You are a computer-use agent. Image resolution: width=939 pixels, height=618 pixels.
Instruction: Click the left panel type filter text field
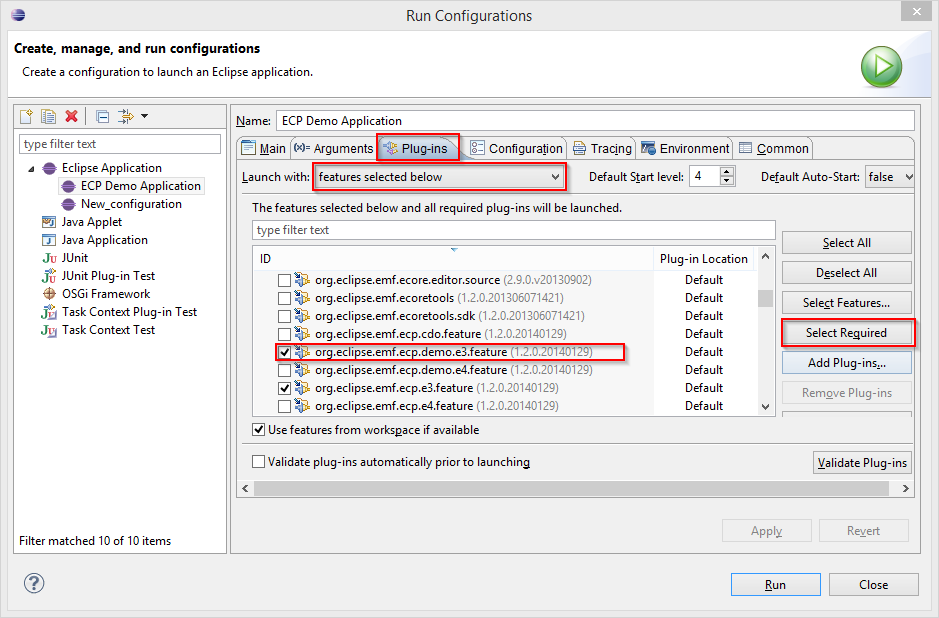point(120,144)
